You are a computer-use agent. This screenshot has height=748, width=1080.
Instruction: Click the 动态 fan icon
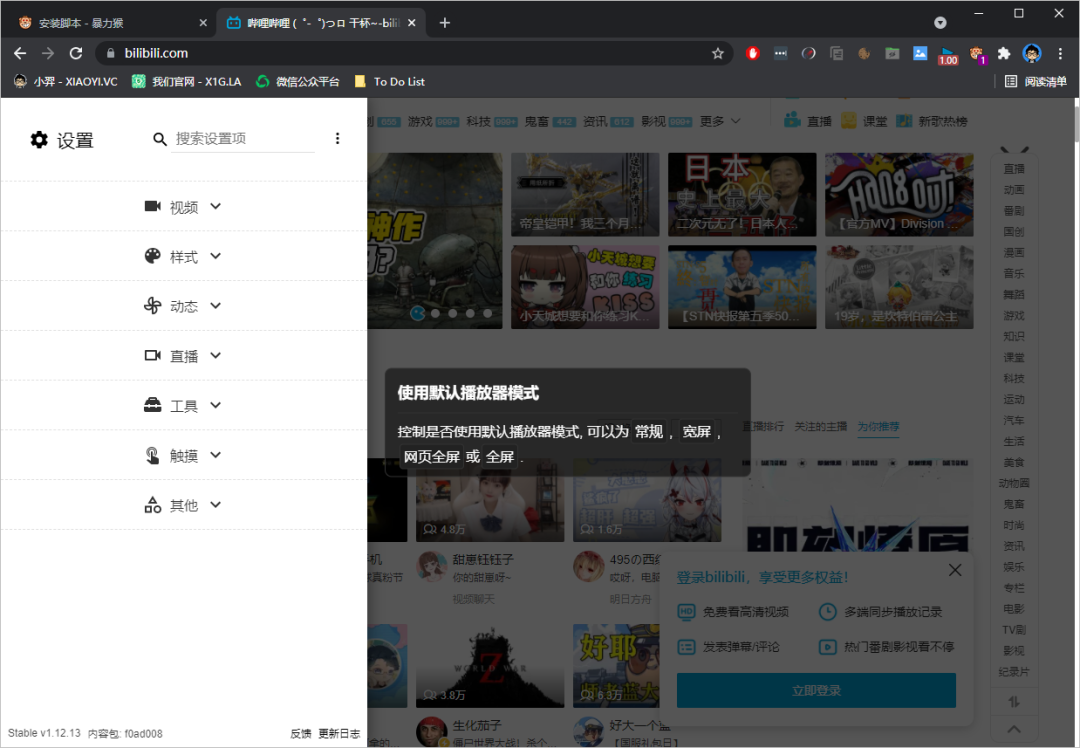(153, 306)
